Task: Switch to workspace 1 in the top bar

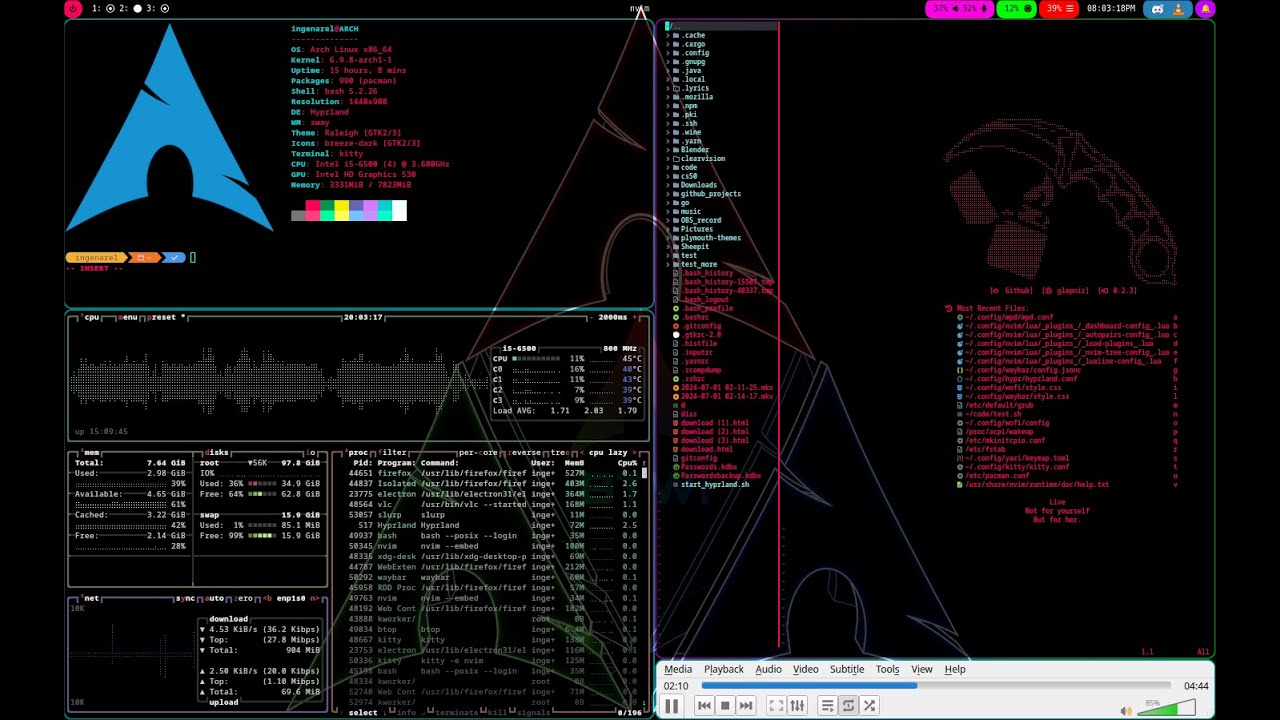Action: pyautogui.click(x=103, y=9)
